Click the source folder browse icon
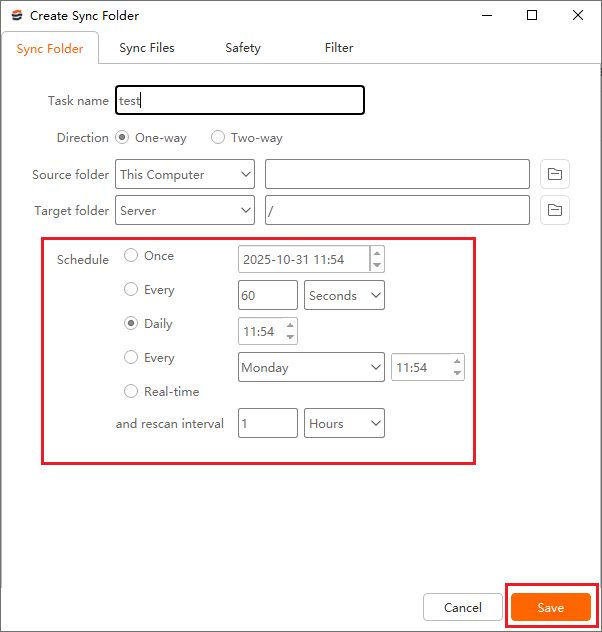Screen dimensions: 602x632 coord(555,174)
